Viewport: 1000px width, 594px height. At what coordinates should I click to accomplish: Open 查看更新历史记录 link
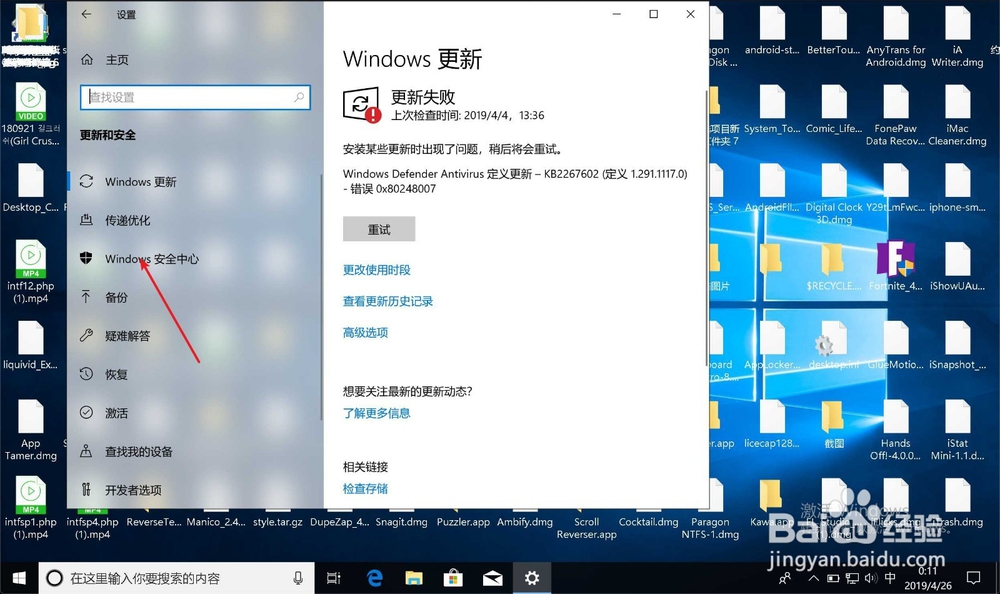pyautogui.click(x=388, y=301)
